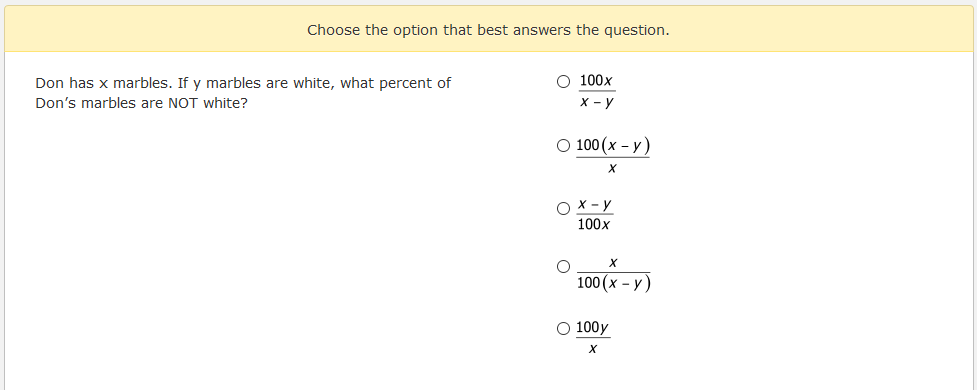Click the lone x denominator of the second answer
The height and width of the screenshot is (390, 977).
612,168
